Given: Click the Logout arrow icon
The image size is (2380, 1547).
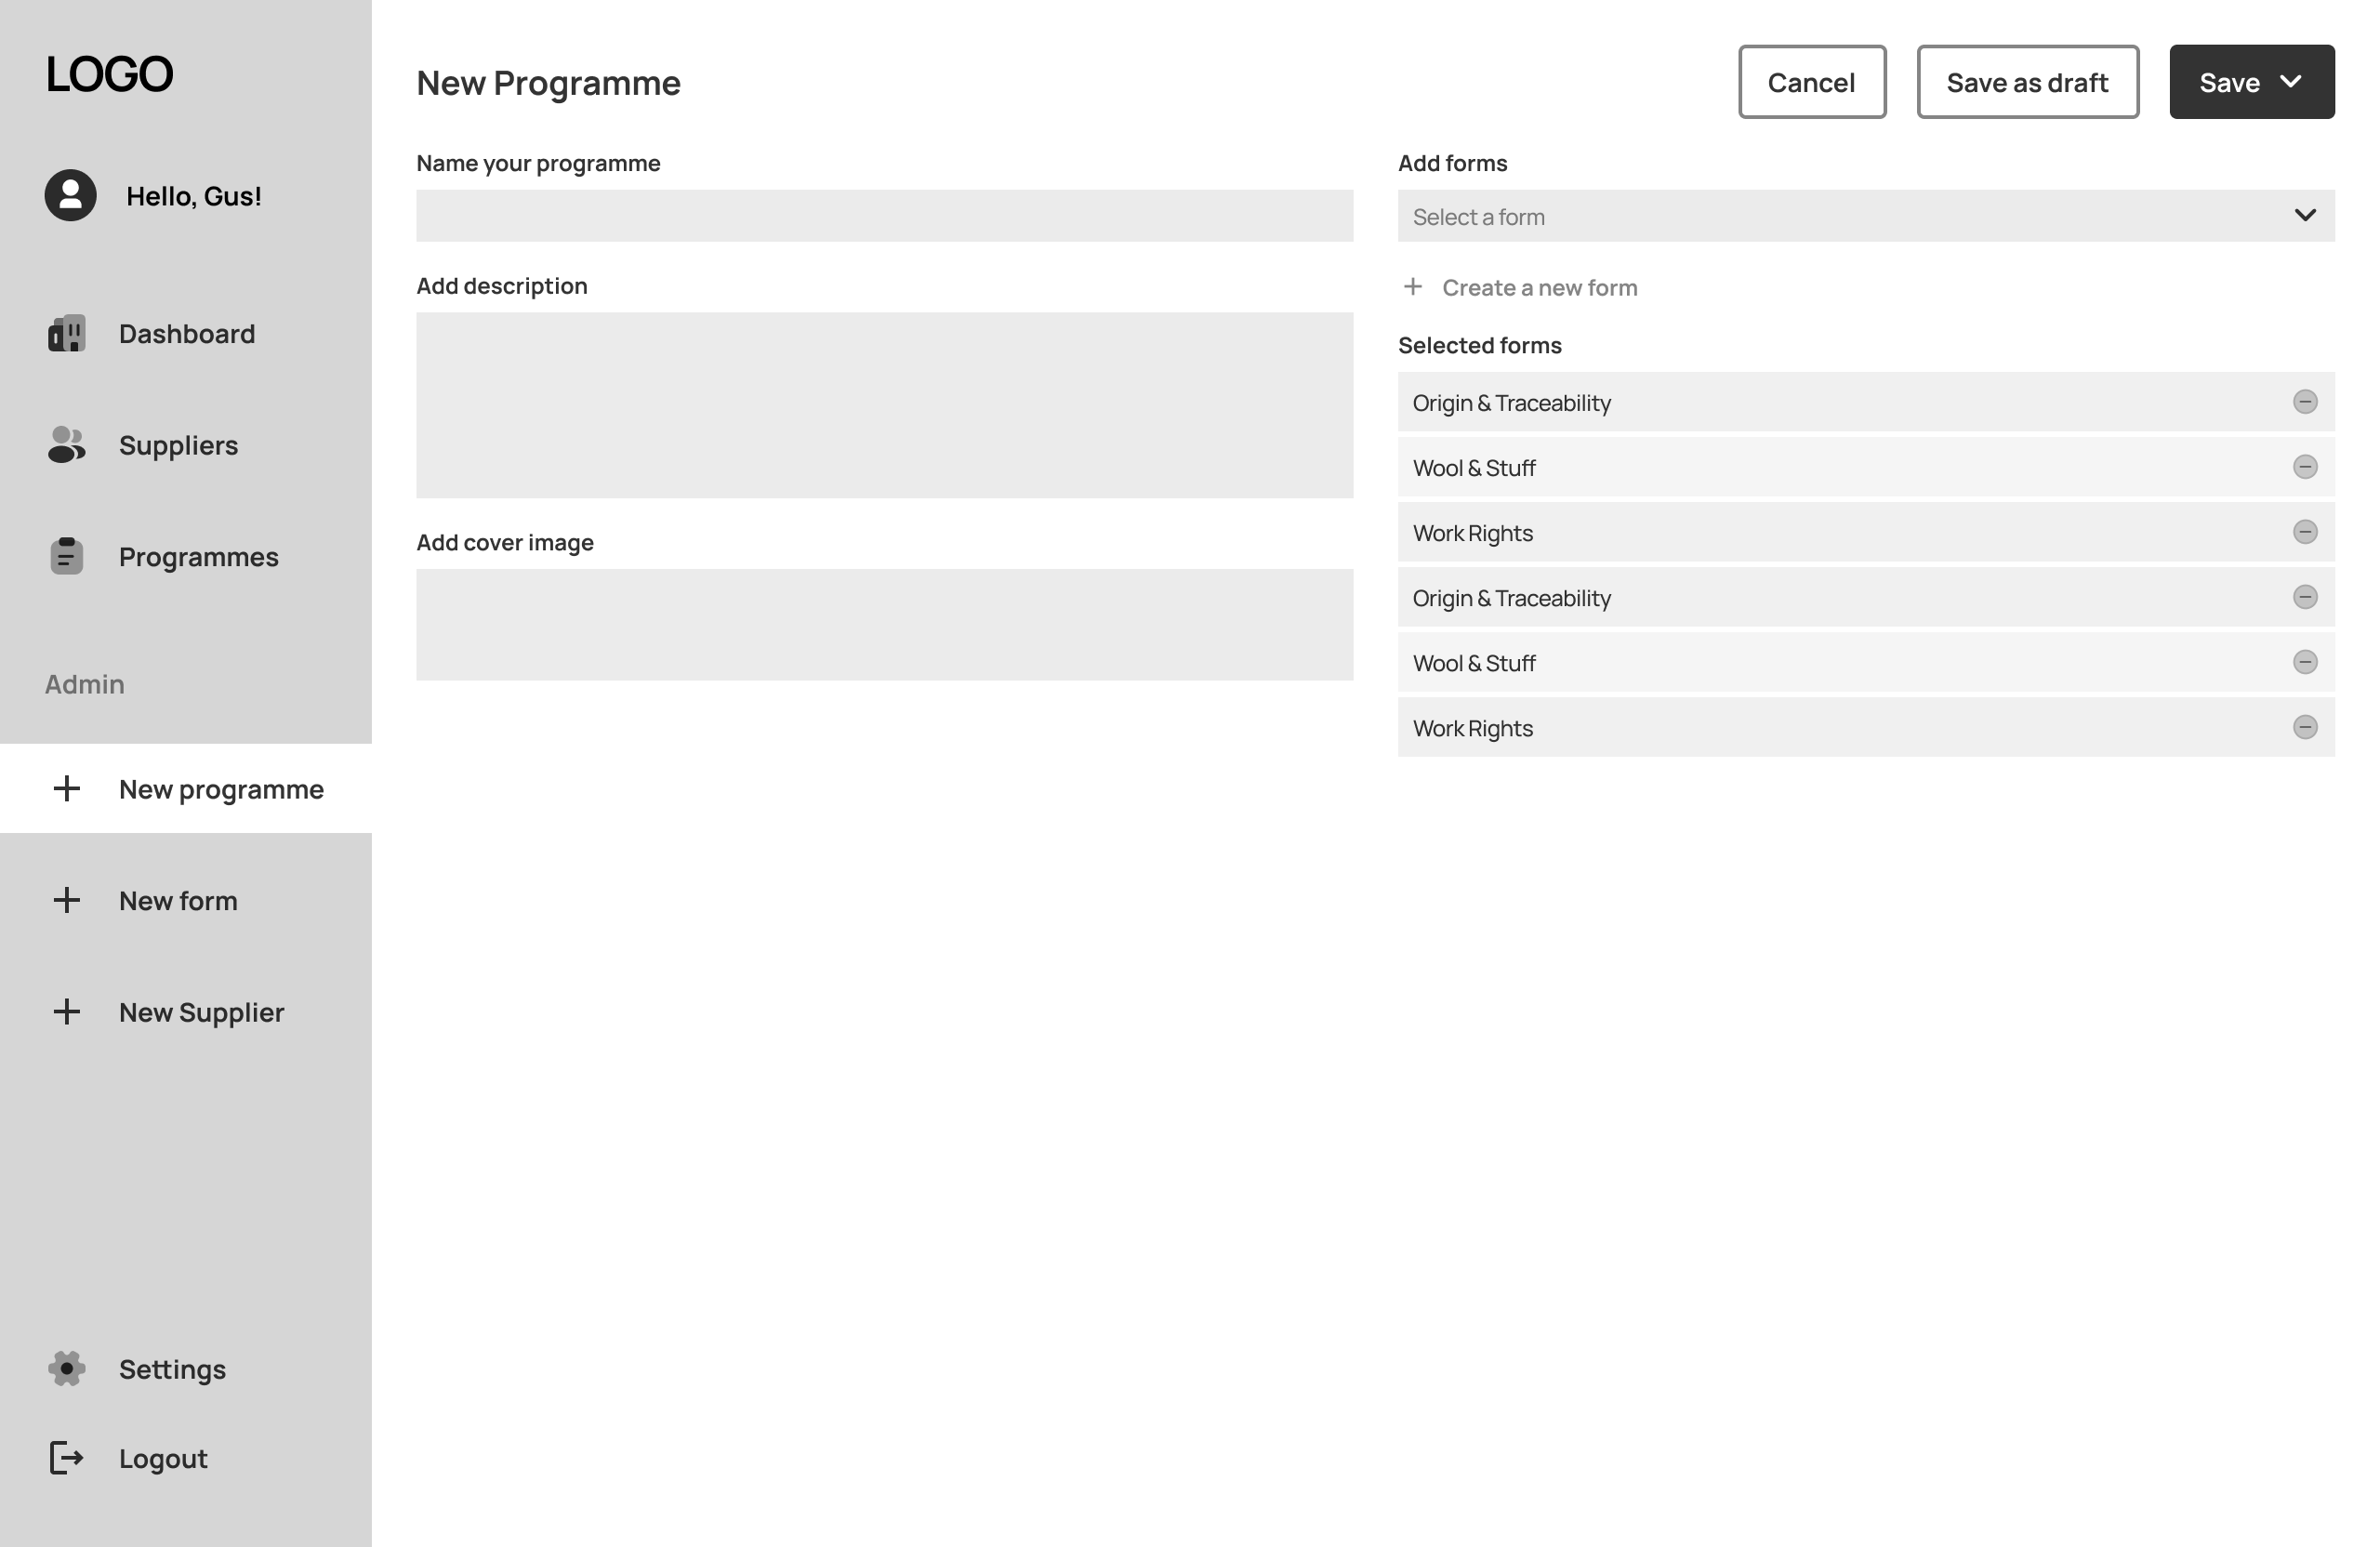Looking at the screenshot, I should (67, 1458).
